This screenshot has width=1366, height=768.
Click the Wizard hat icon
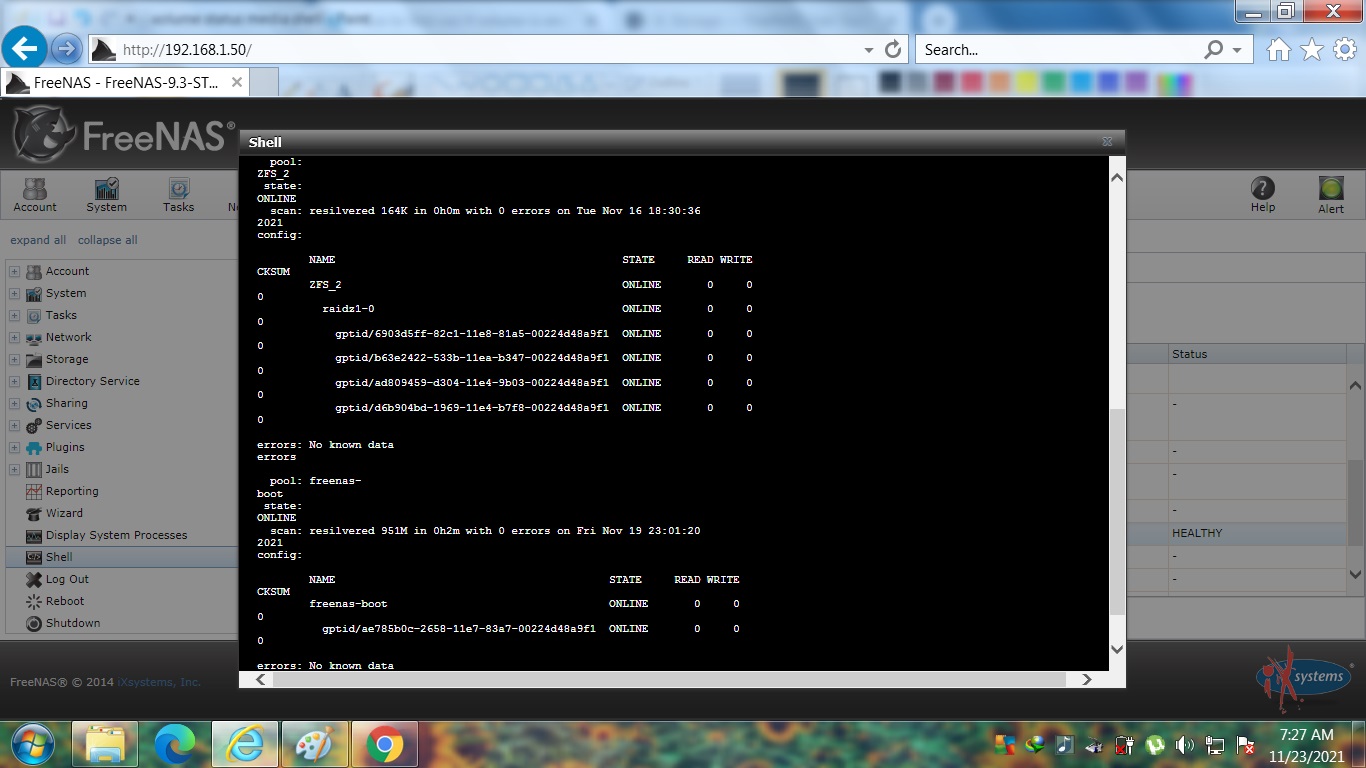34,513
